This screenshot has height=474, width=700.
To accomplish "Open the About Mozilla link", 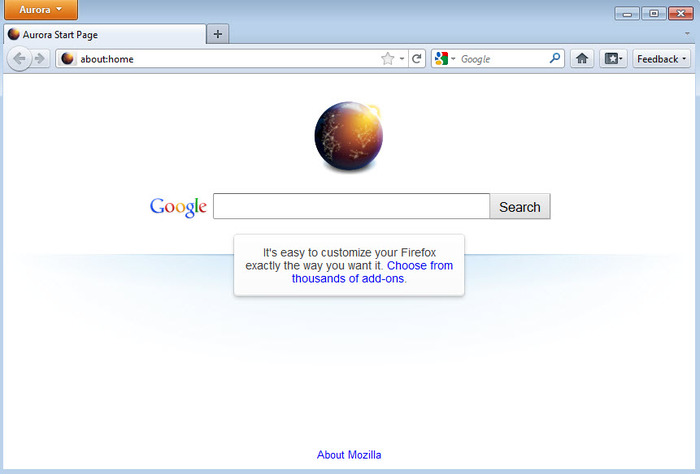I will (349, 455).
